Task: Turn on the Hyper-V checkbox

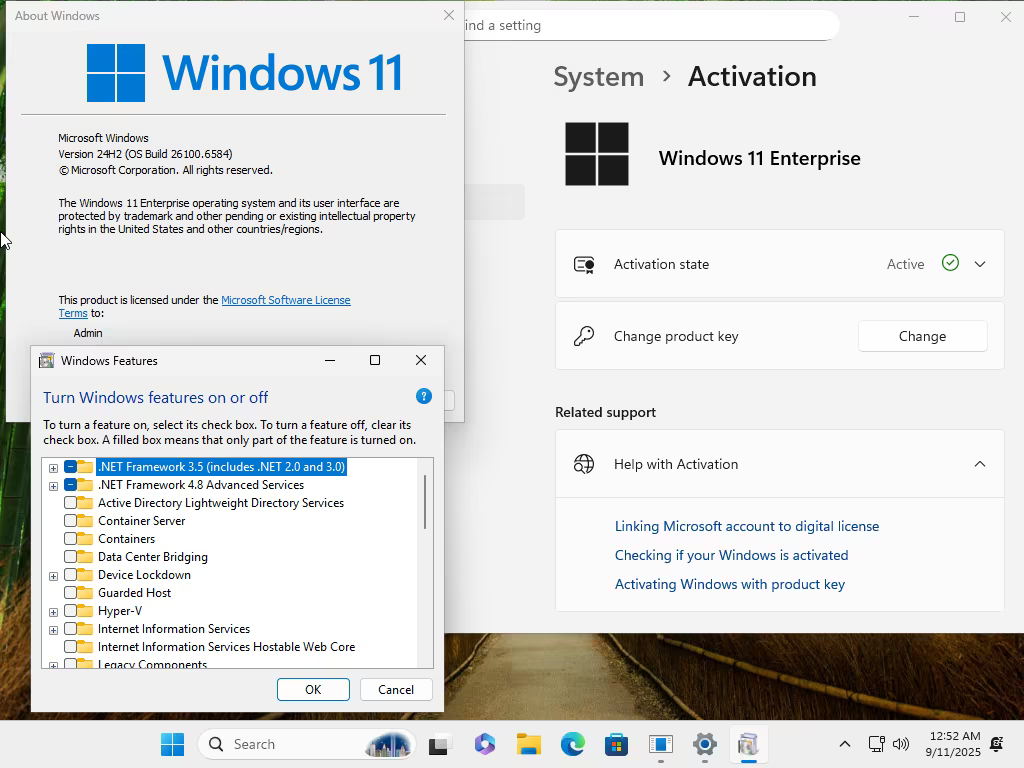Action: (71, 611)
